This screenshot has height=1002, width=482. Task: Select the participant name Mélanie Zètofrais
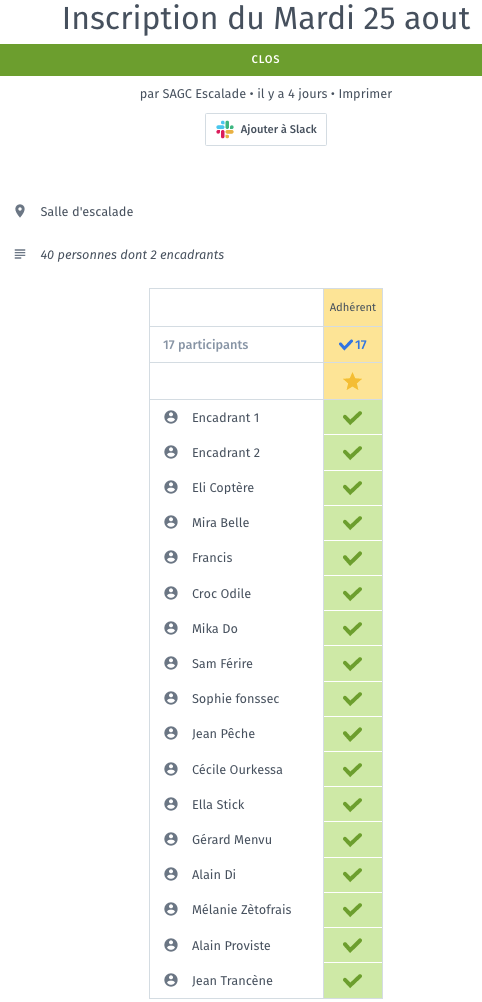(242, 909)
